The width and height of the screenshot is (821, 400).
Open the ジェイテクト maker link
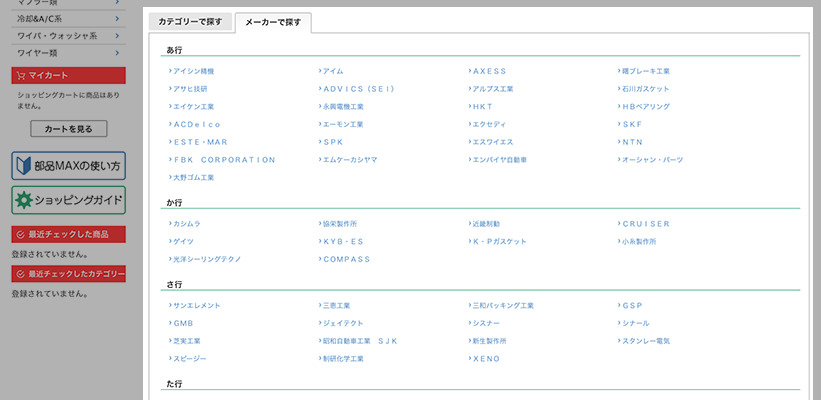pos(341,324)
